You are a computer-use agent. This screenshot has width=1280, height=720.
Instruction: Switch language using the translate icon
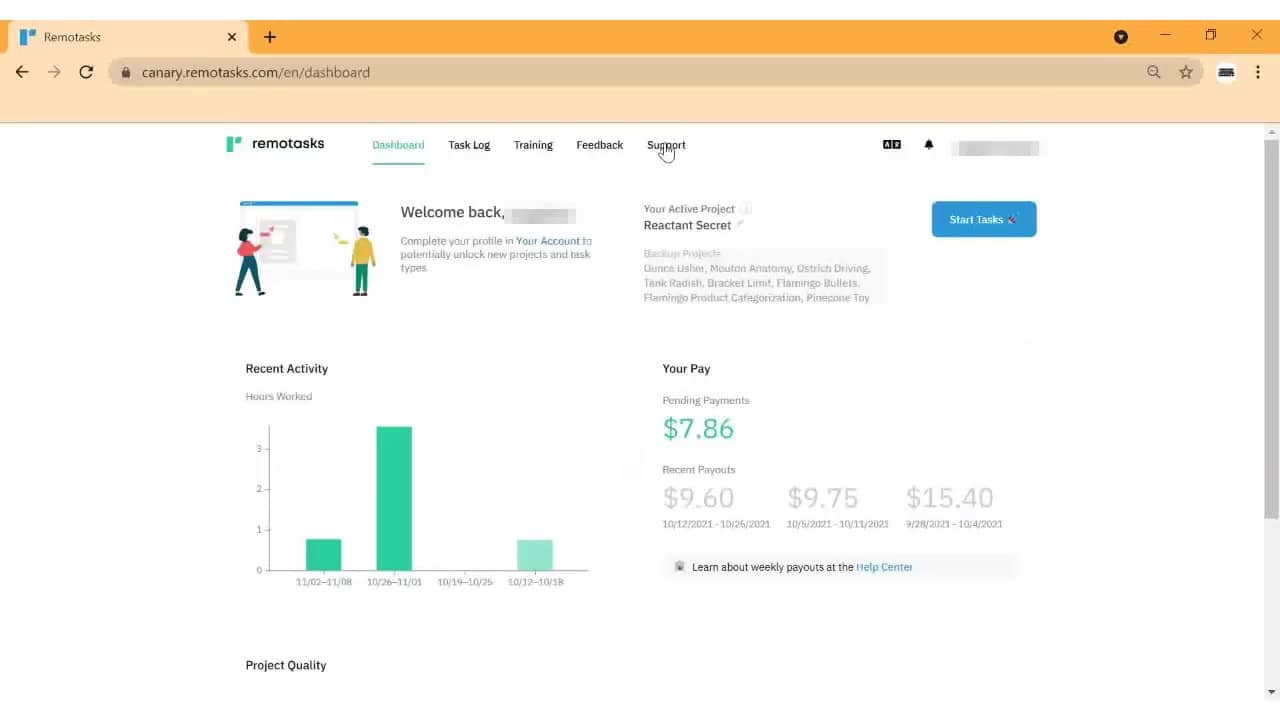coord(890,144)
